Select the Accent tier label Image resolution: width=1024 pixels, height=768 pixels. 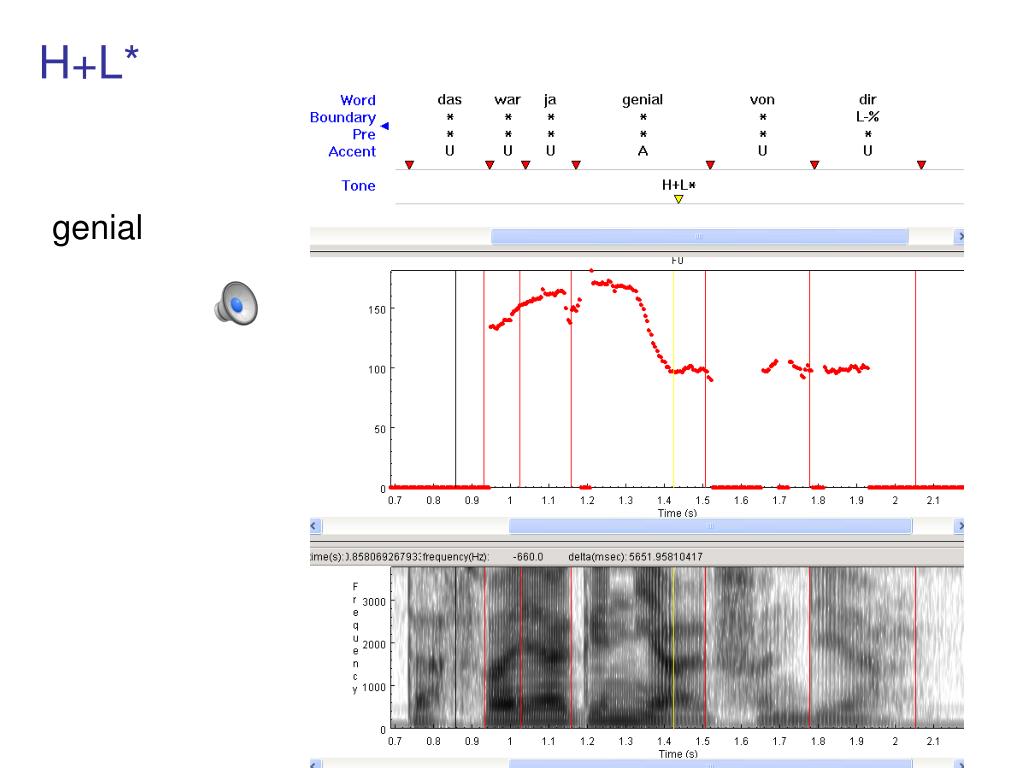[x=352, y=152]
